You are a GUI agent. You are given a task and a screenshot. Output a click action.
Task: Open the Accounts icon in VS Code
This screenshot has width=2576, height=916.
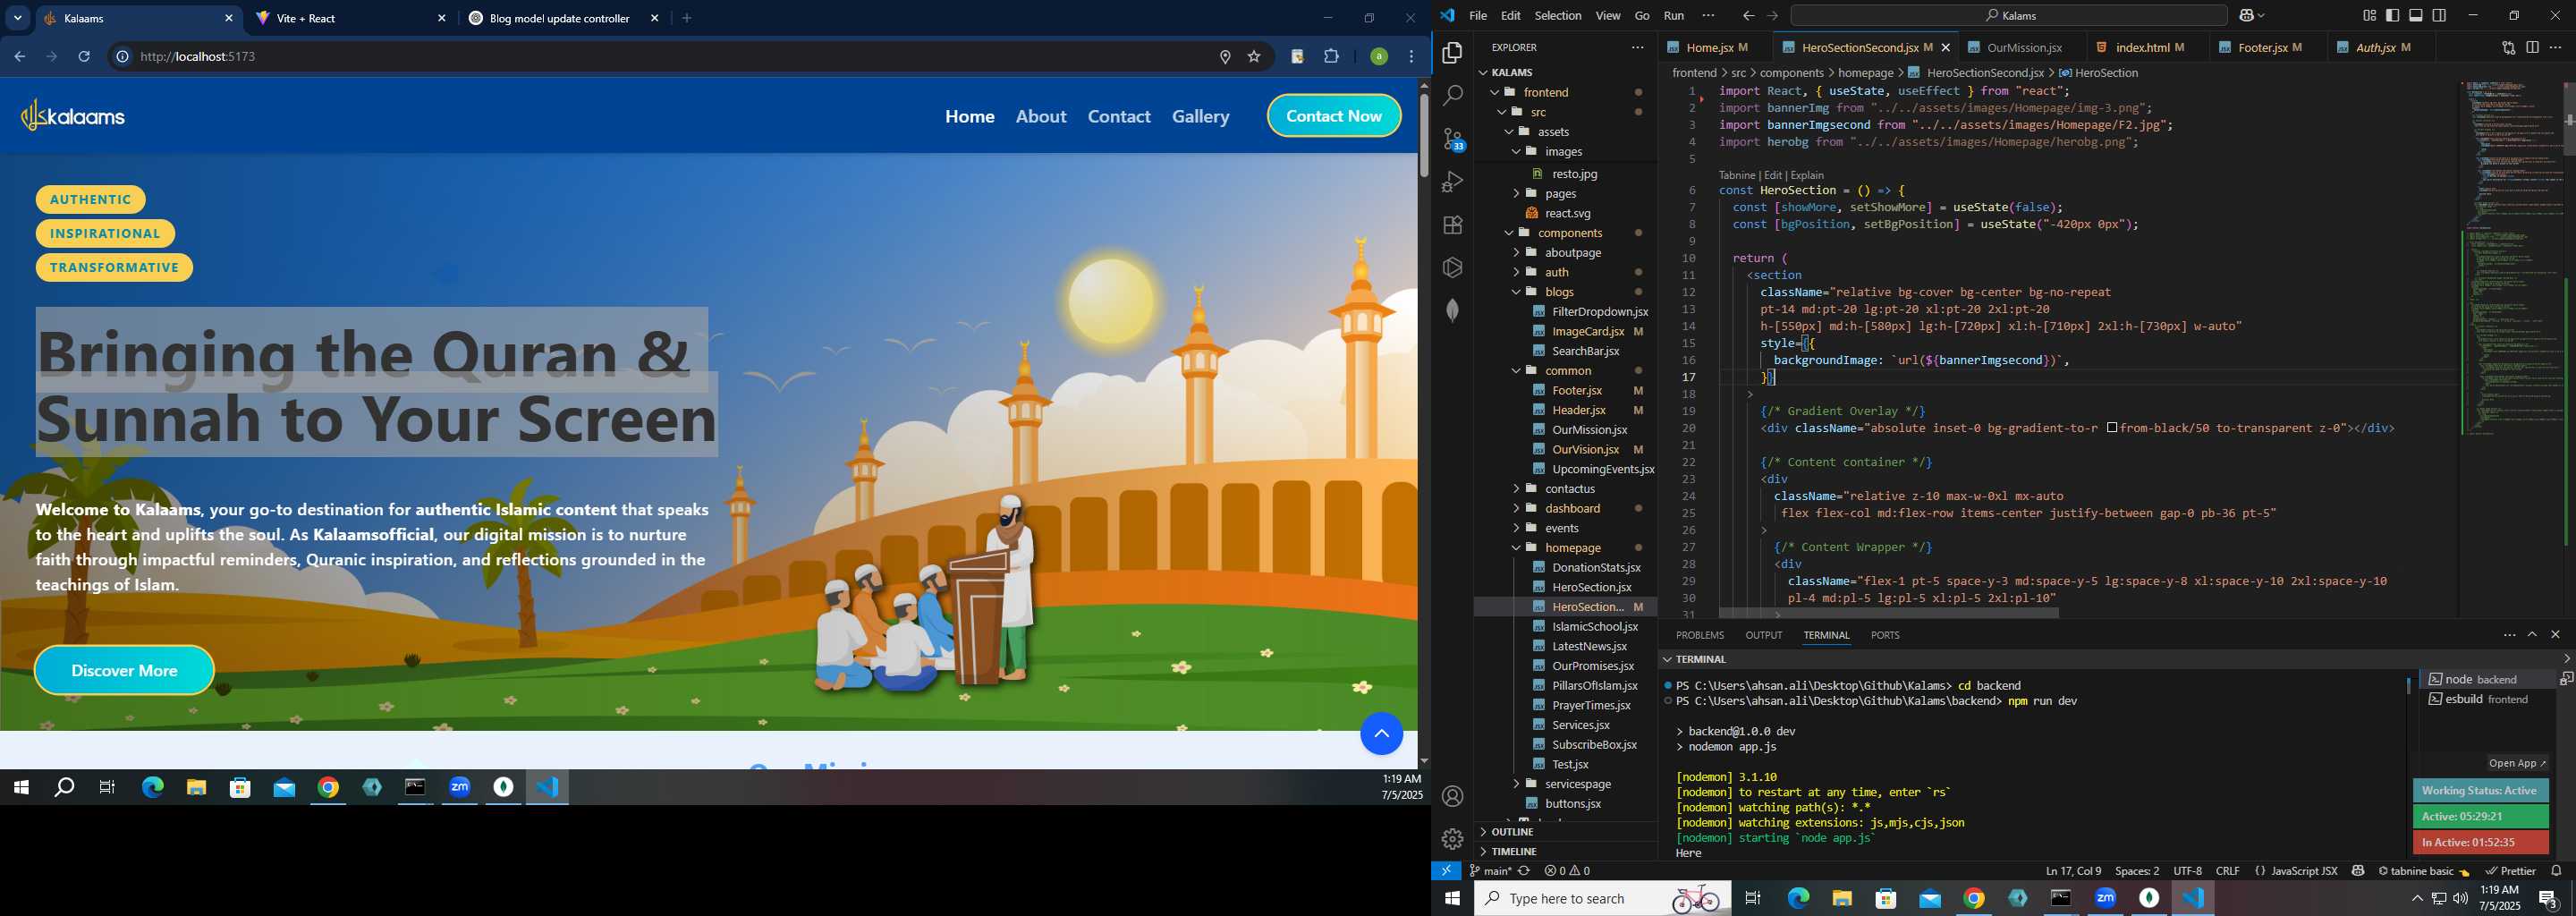tap(1453, 797)
